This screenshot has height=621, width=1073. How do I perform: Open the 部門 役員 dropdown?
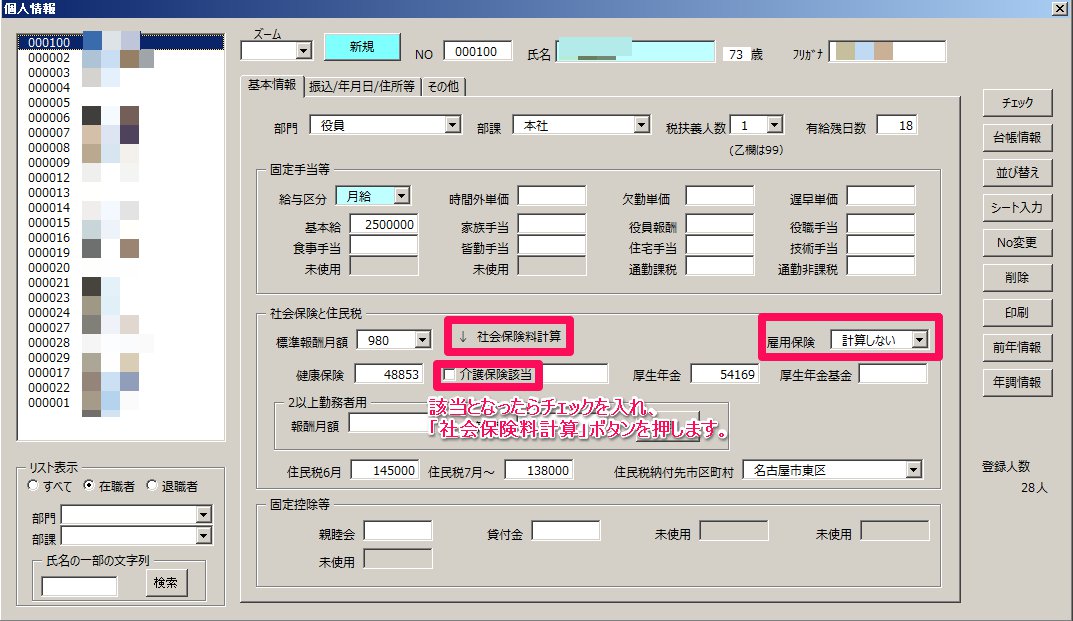pyautogui.click(x=452, y=125)
